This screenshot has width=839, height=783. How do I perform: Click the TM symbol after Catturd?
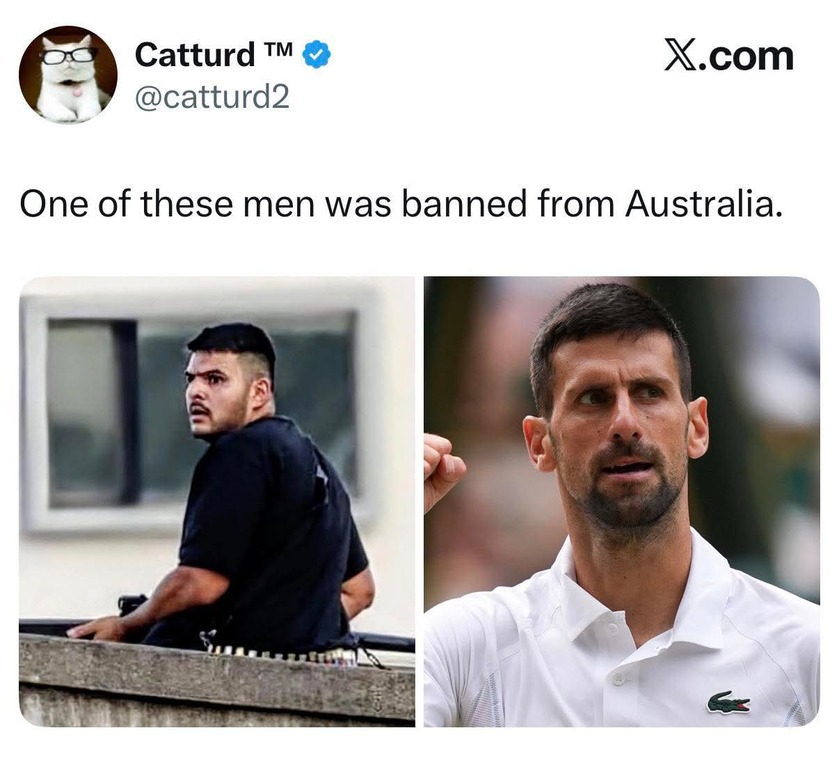point(279,49)
